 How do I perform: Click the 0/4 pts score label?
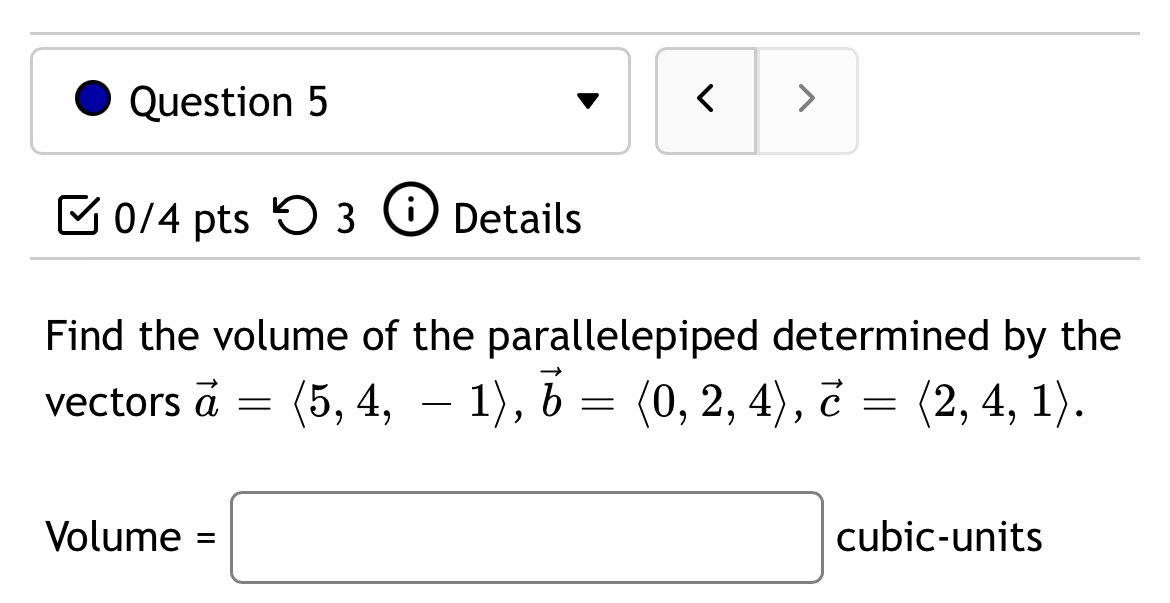tap(182, 218)
